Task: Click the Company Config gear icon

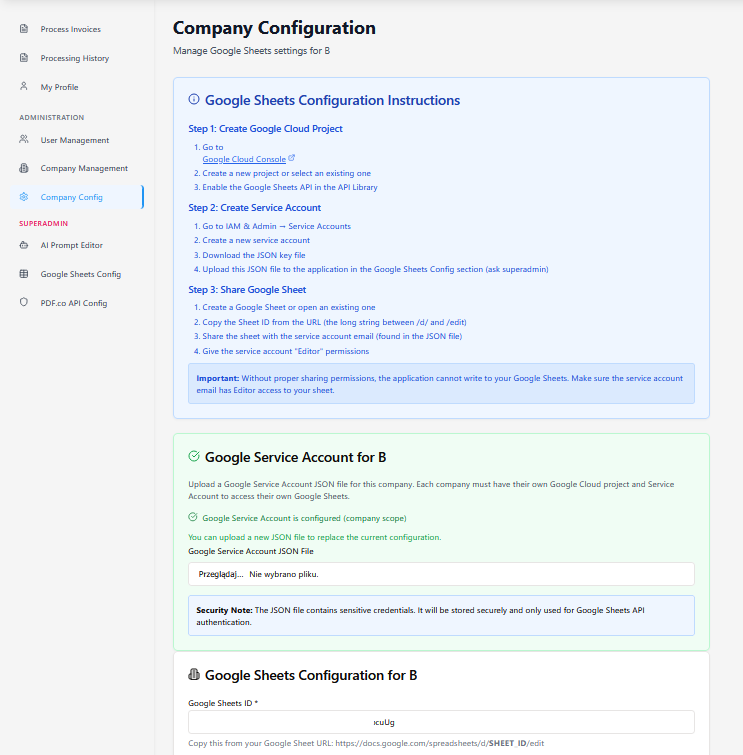Action: pyautogui.click(x=24, y=197)
